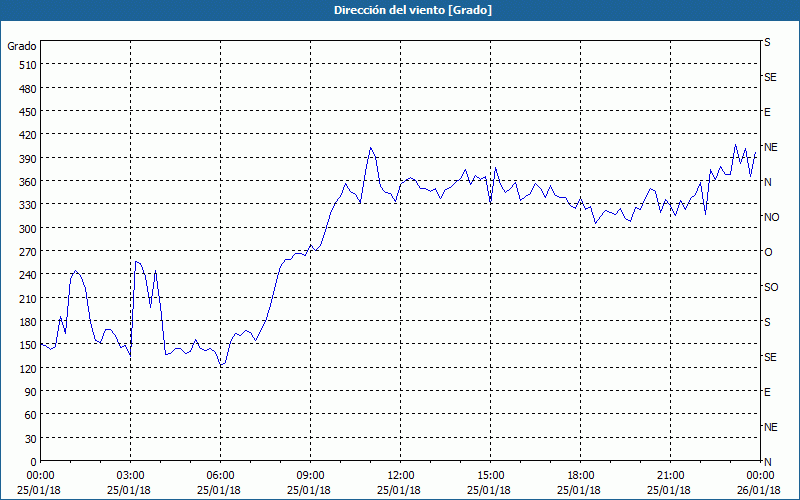Click the 'Grado' y-axis unit label

click(x=22, y=46)
